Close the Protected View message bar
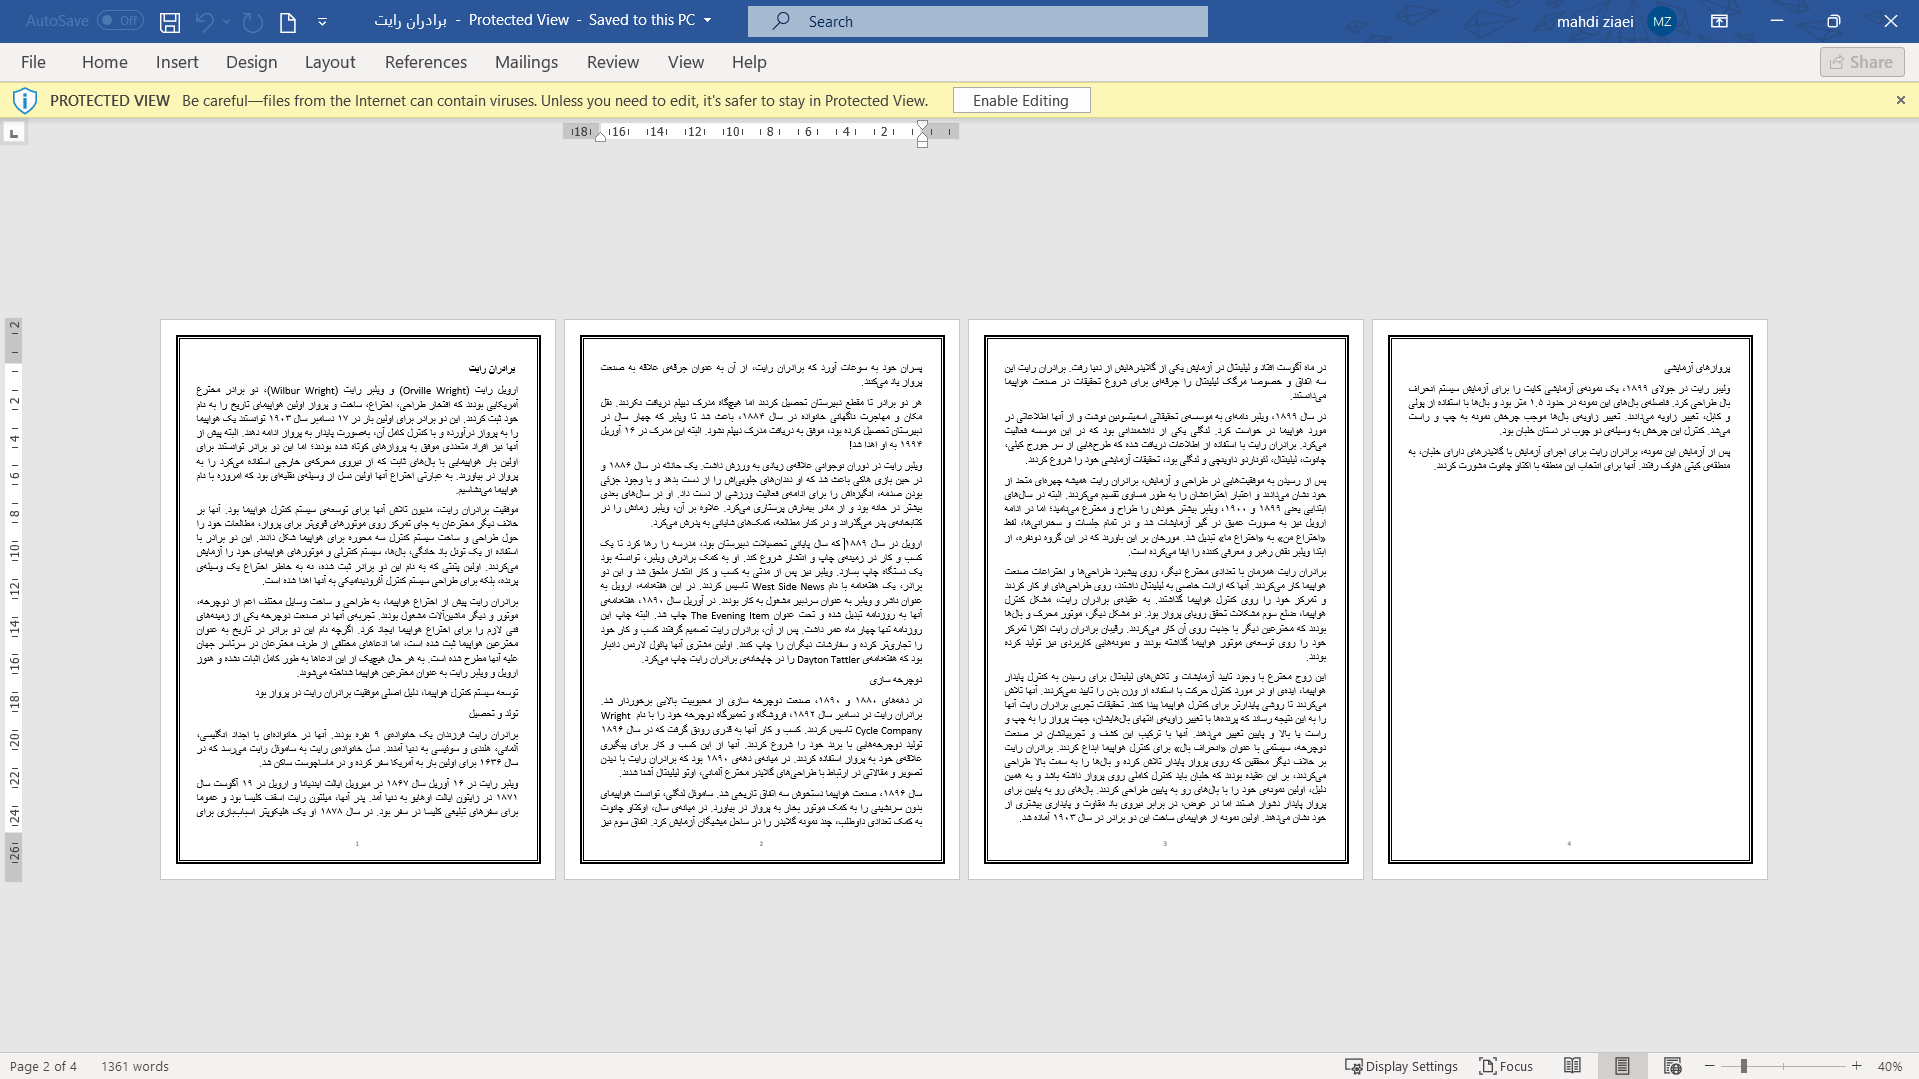This screenshot has width=1919, height=1079. pyautogui.click(x=1901, y=100)
